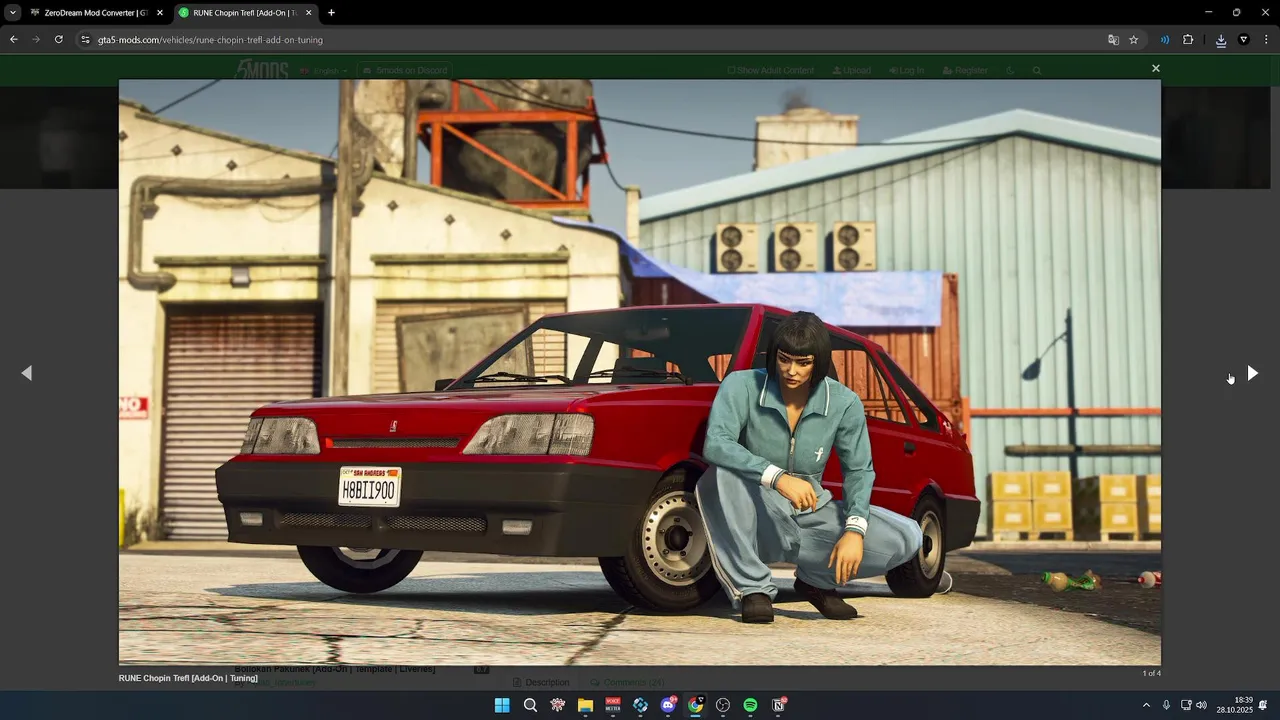Open Discord from the taskbar
This screenshot has width=1280, height=720.
click(668, 705)
